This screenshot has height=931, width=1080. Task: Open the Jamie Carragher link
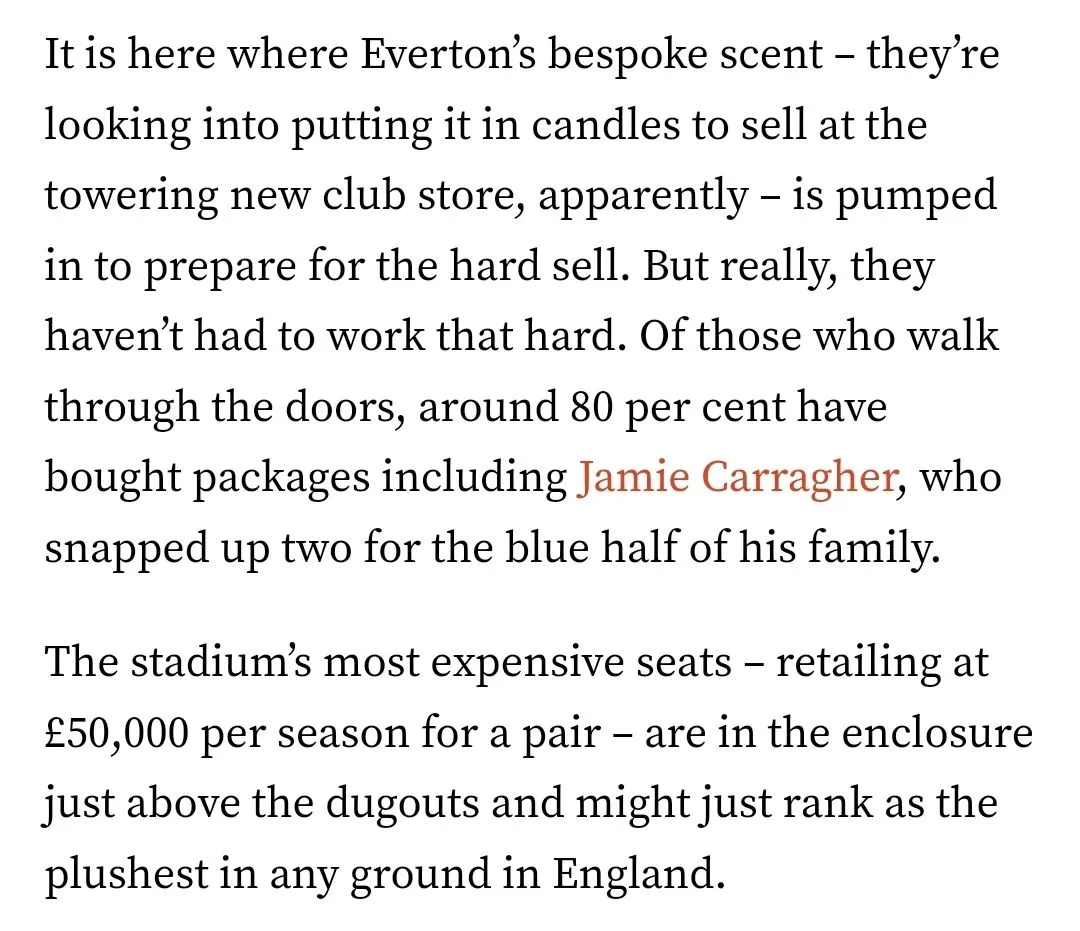(735, 478)
